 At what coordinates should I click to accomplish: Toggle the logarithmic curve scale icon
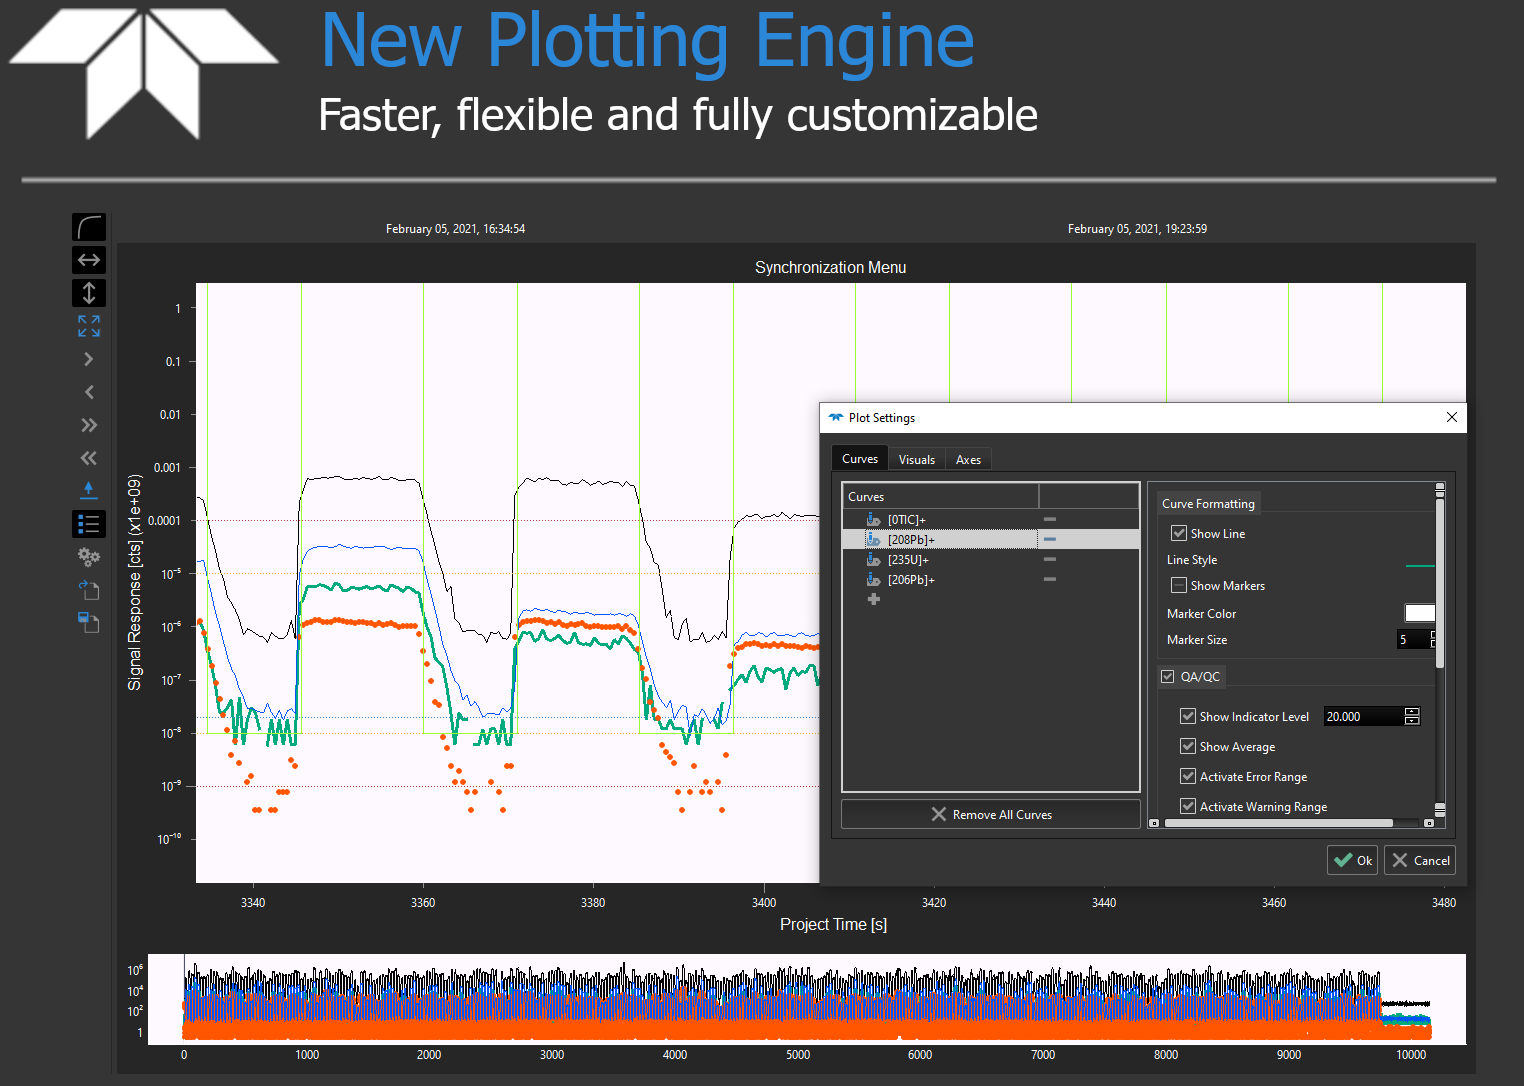coord(89,227)
